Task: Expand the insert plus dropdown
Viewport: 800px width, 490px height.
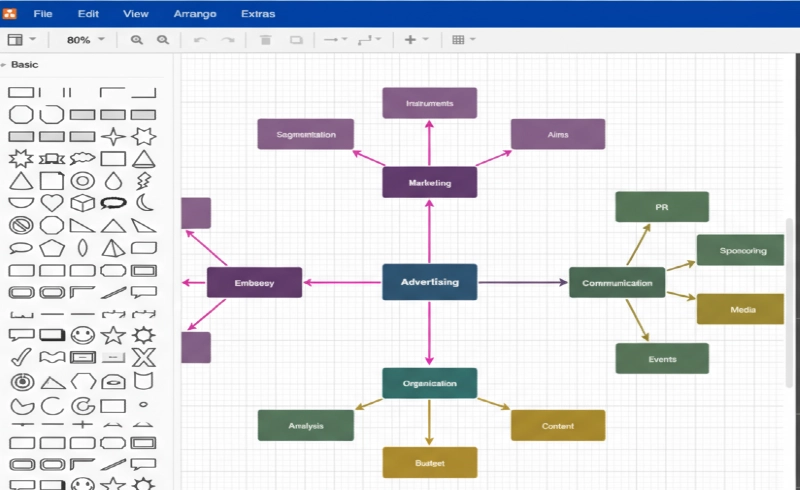Action: [x=415, y=40]
